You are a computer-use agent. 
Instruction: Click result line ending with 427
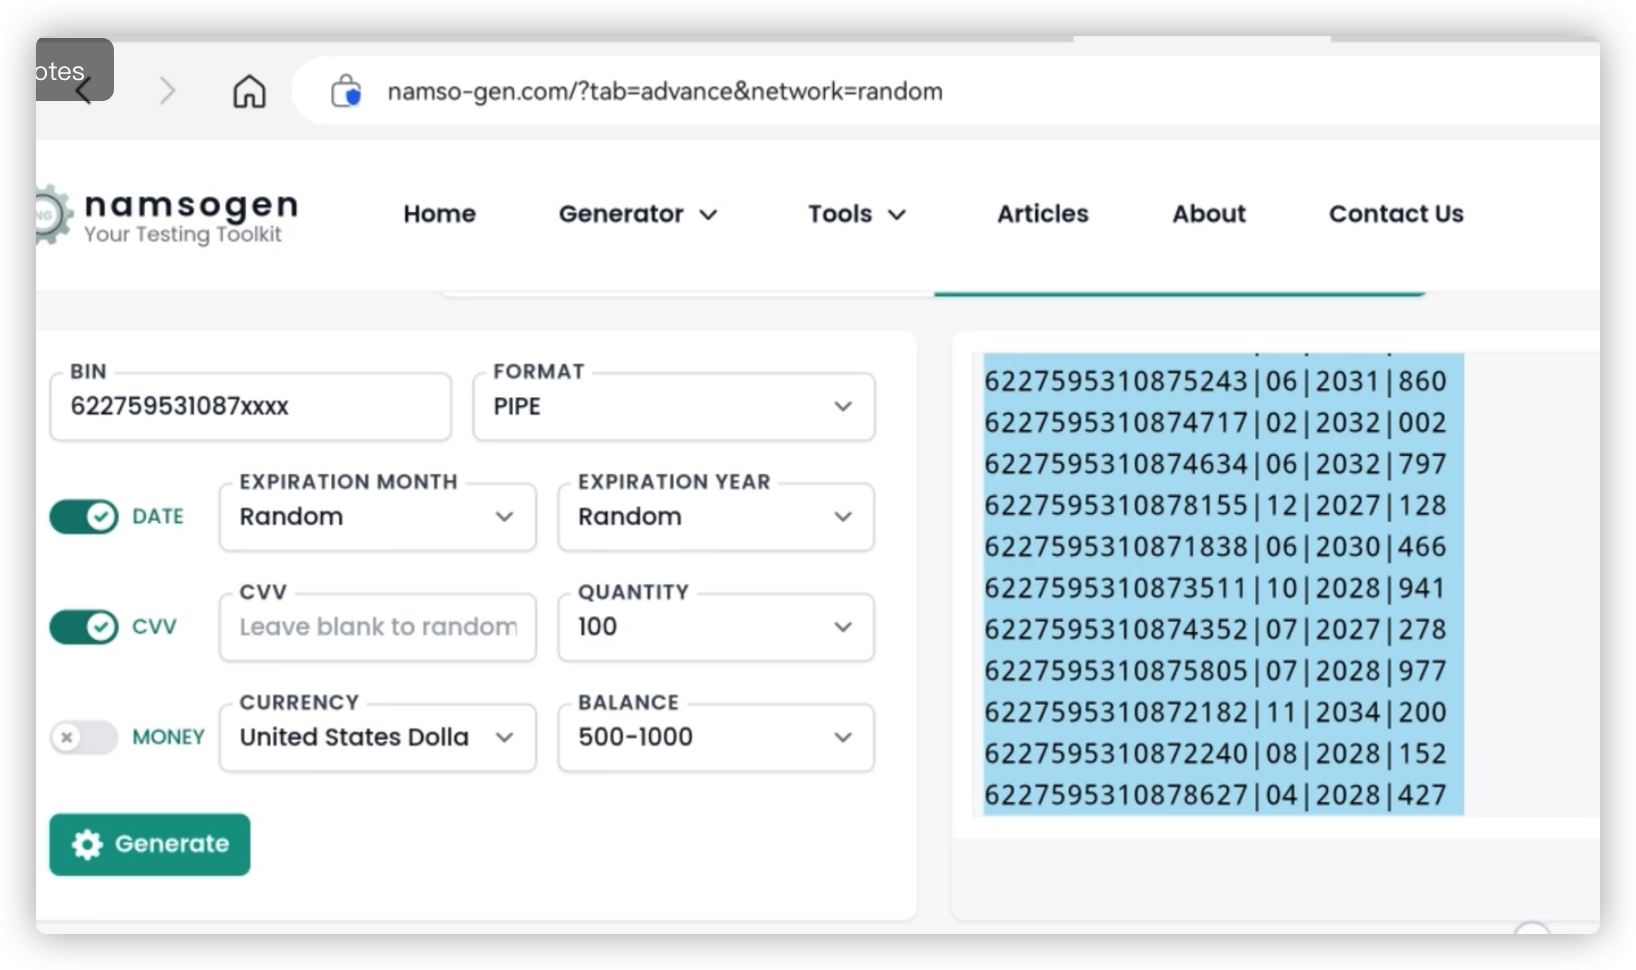1215,795
